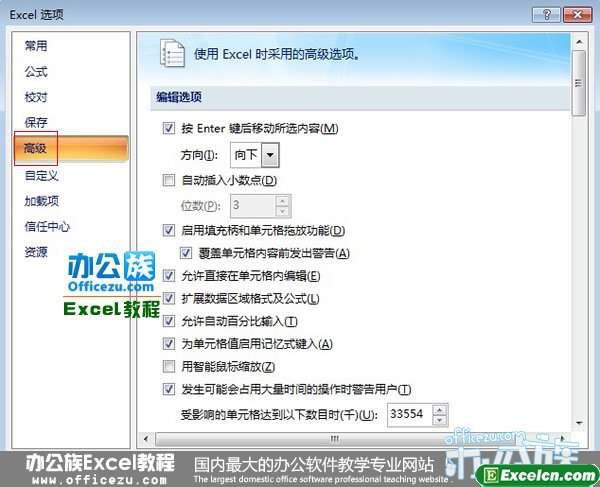Toggle 允许直接在单元格内编辑 checkbox
Image resolution: width=600 pixels, height=487 pixels.
click(x=169, y=275)
